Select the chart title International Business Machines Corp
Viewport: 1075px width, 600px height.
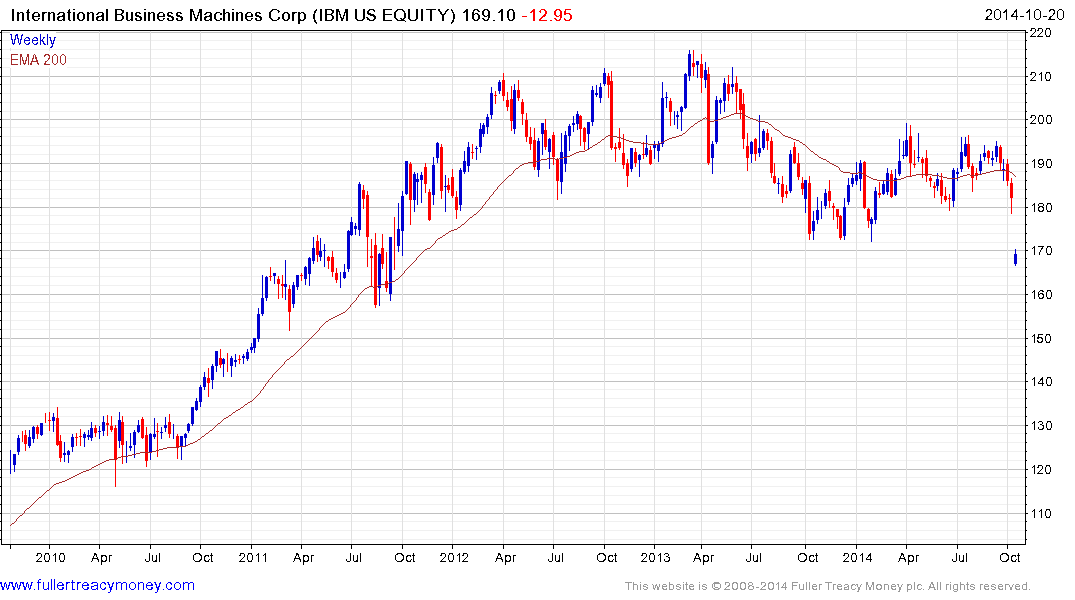tap(158, 15)
